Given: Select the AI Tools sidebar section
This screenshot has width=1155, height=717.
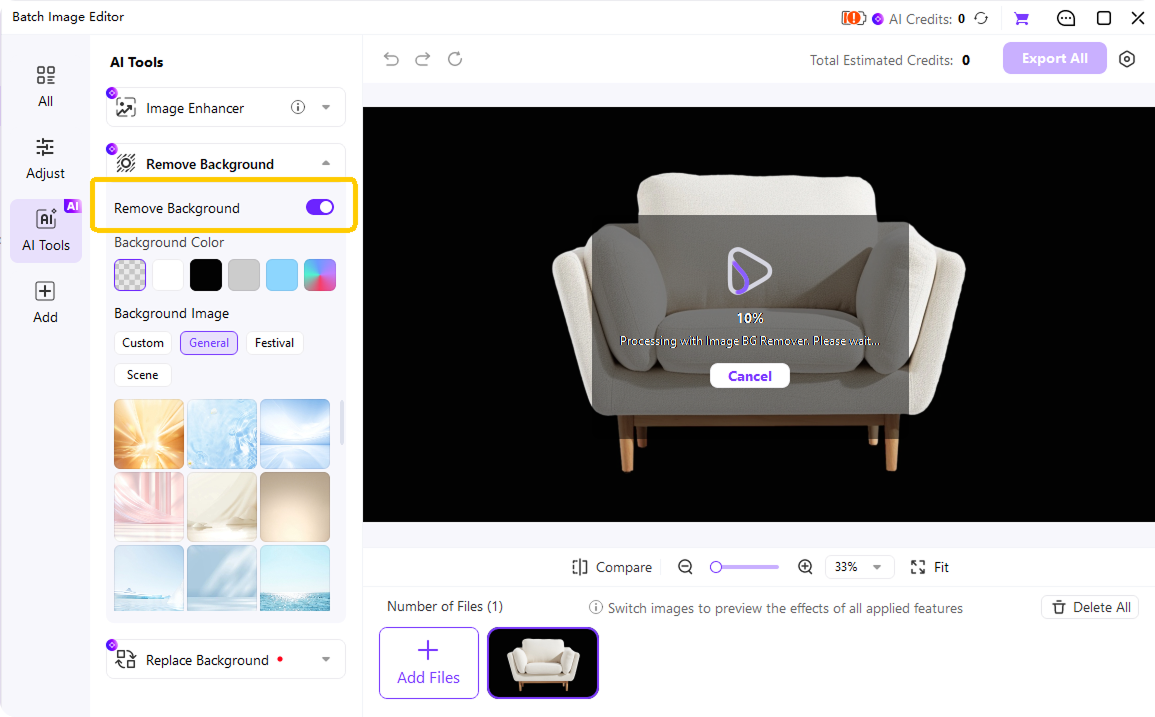Looking at the screenshot, I should pyautogui.click(x=46, y=231).
